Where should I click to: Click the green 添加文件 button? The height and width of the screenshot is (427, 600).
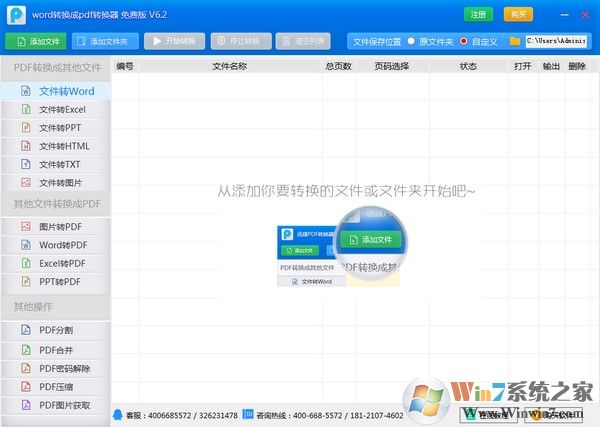(x=36, y=41)
